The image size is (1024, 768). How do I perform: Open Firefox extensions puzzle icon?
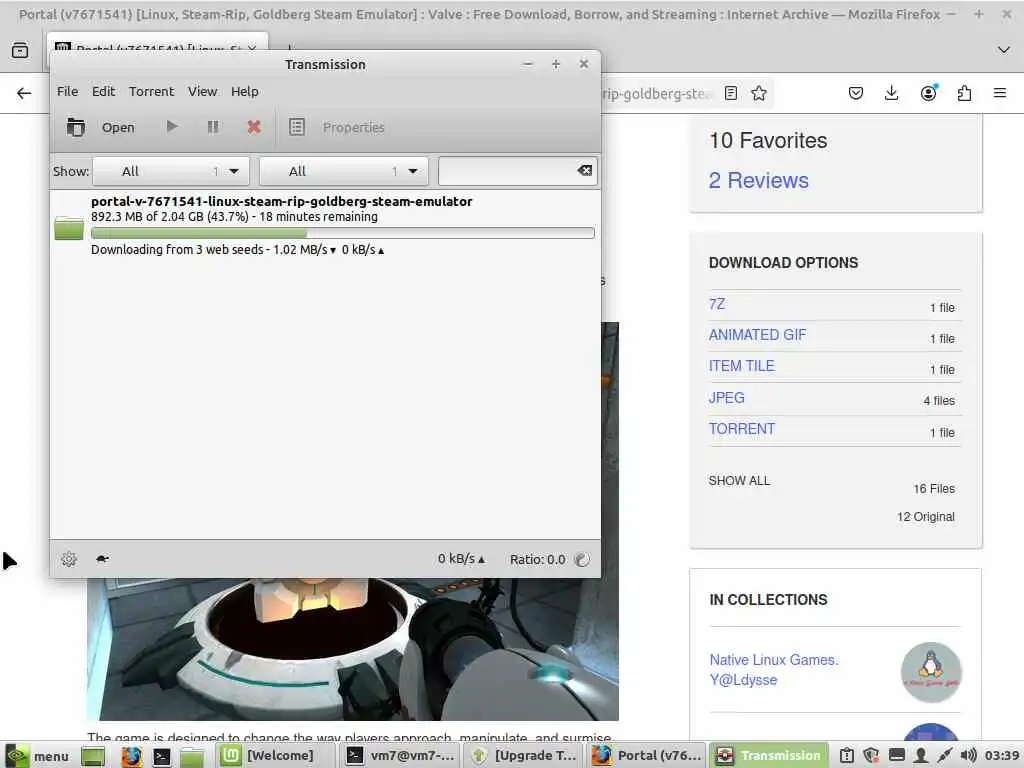[x=964, y=93]
